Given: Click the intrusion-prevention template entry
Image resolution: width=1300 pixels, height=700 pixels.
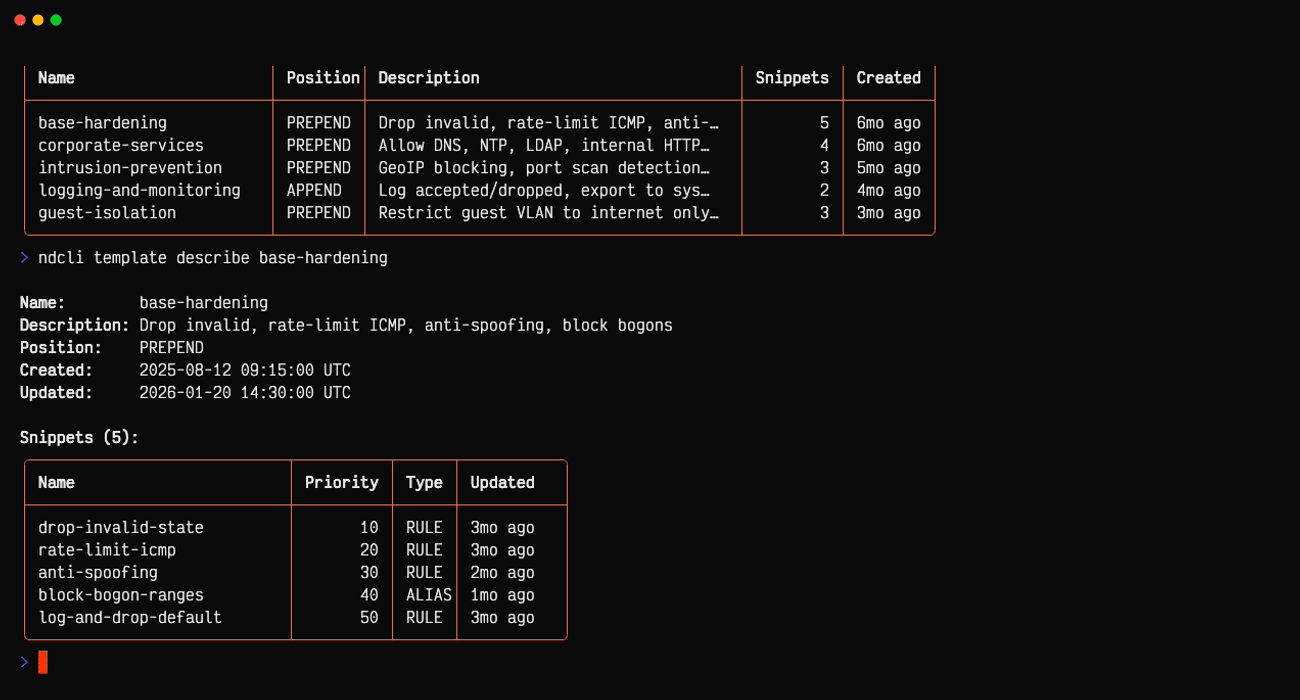Looking at the screenshot, I should click(x=130, y=167).
